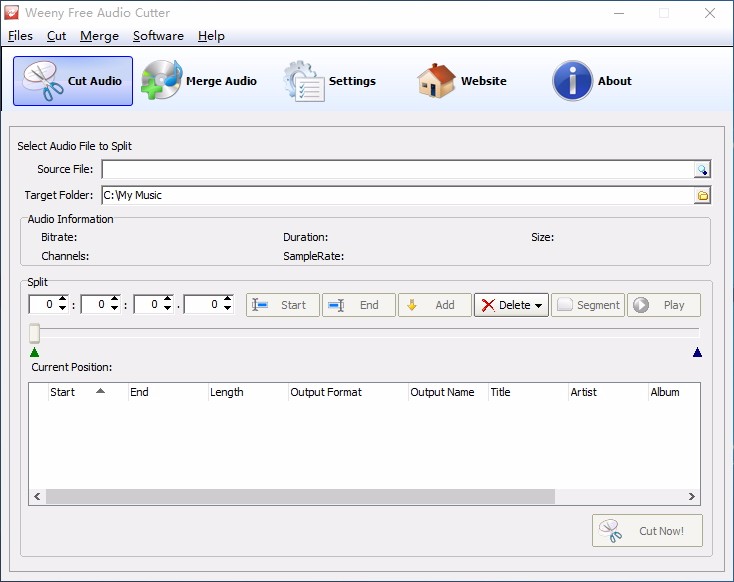
Task: Play the audio preview
Action: [664, 305]
